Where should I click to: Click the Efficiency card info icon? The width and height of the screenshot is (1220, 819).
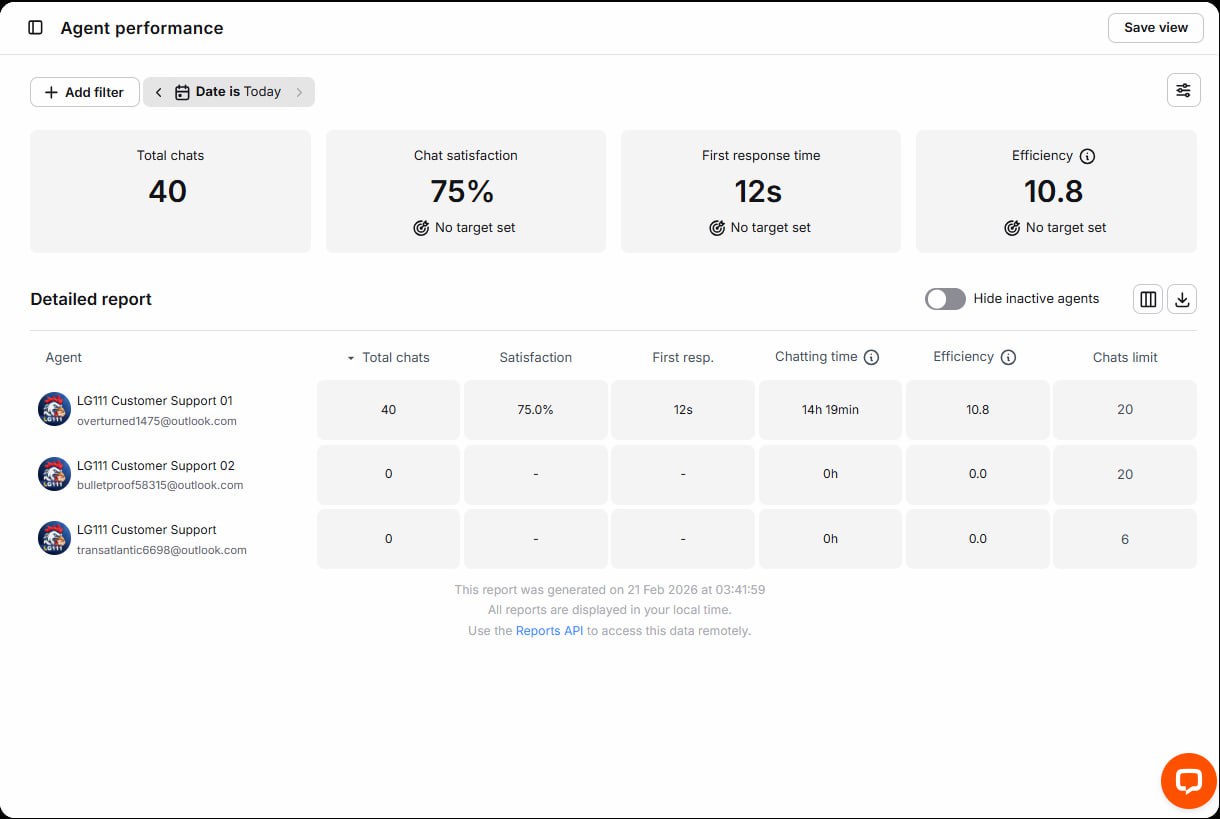click(x=1088, y=156)
